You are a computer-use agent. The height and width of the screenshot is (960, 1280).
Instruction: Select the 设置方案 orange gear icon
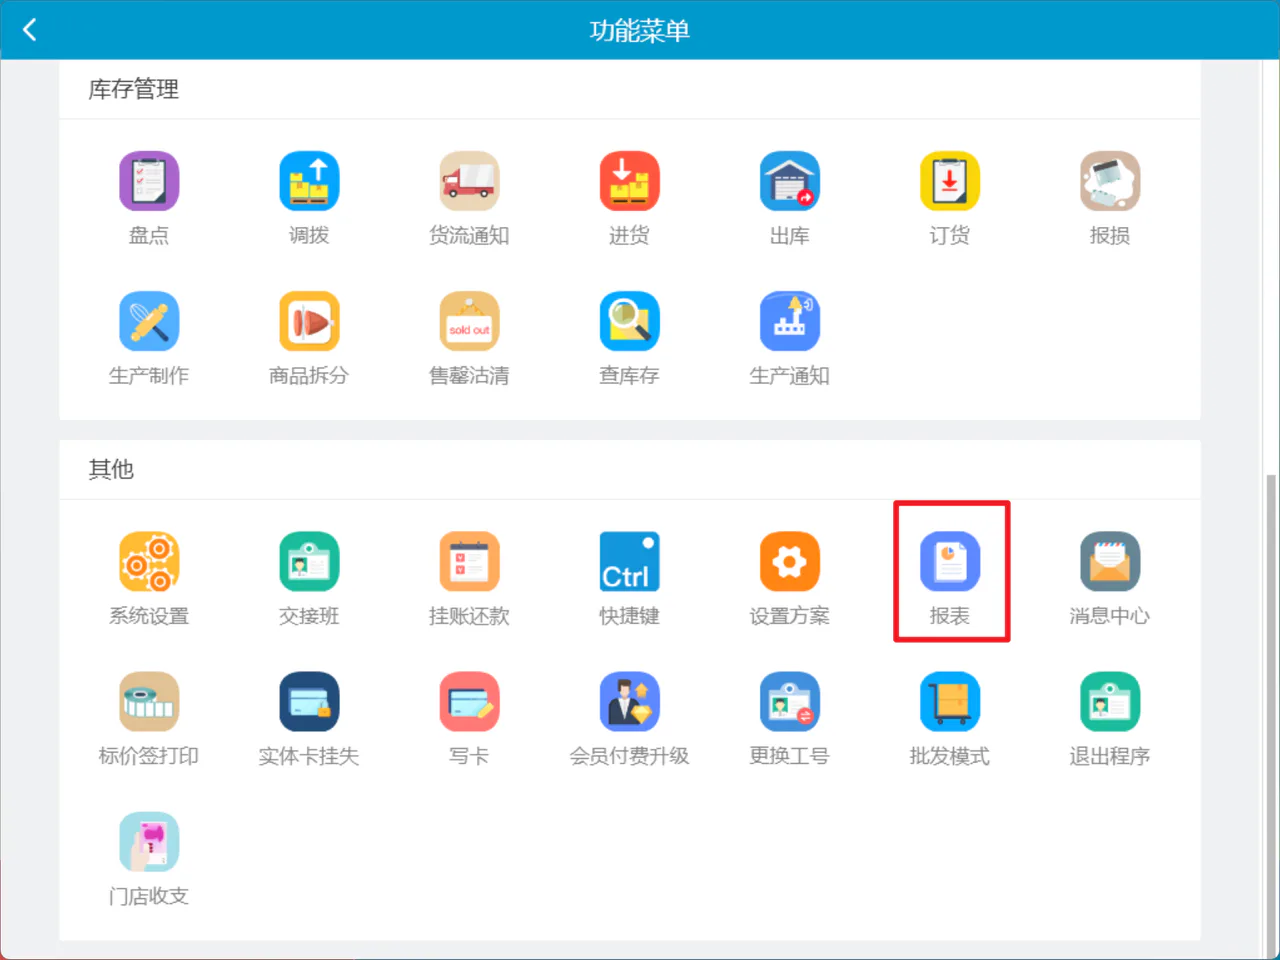point(789,561)
